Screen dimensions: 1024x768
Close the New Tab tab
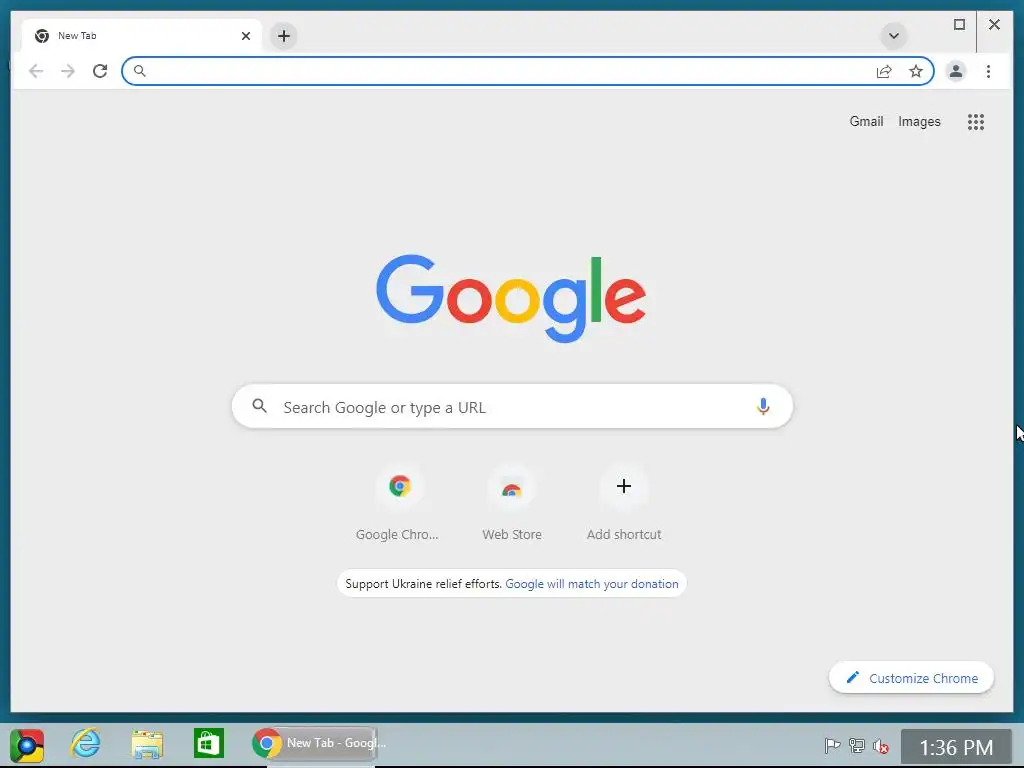246,36
